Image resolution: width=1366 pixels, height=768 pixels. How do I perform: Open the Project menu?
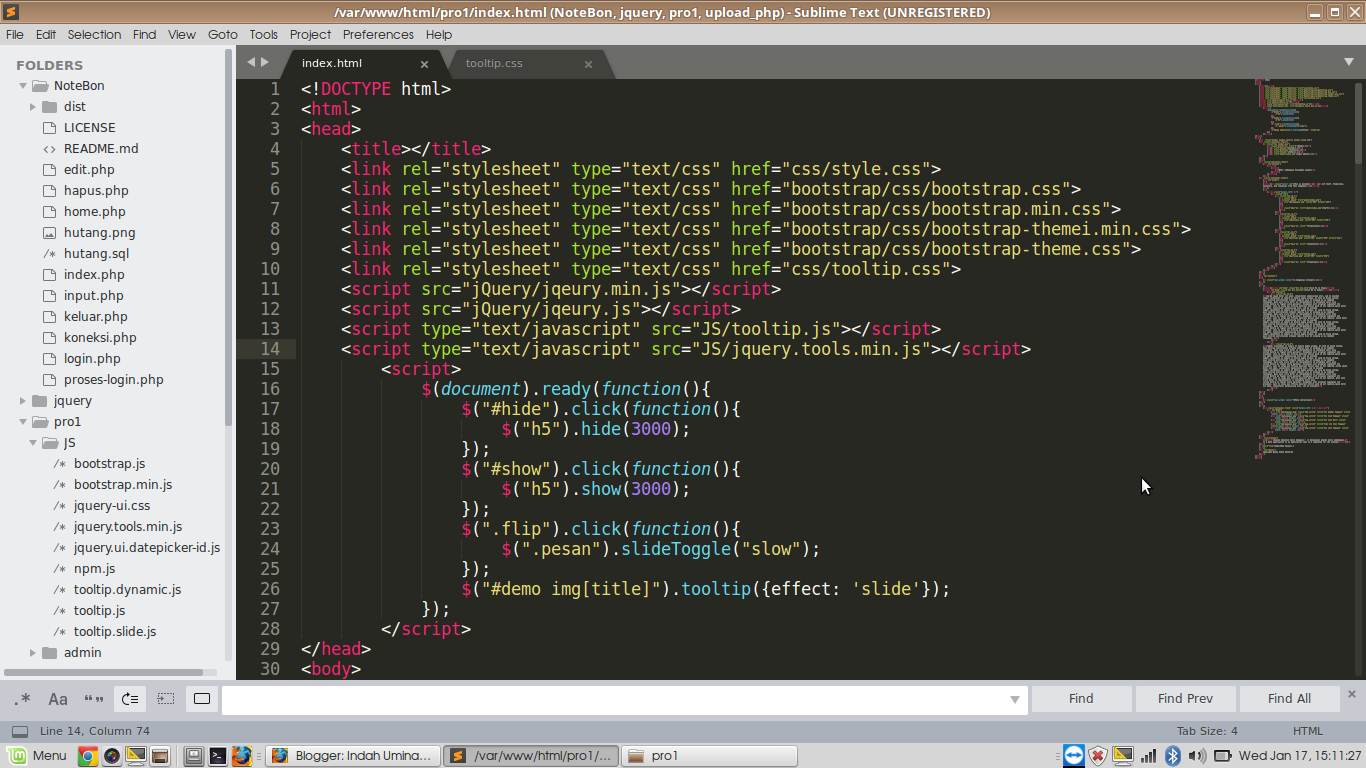tap(310, 34)
